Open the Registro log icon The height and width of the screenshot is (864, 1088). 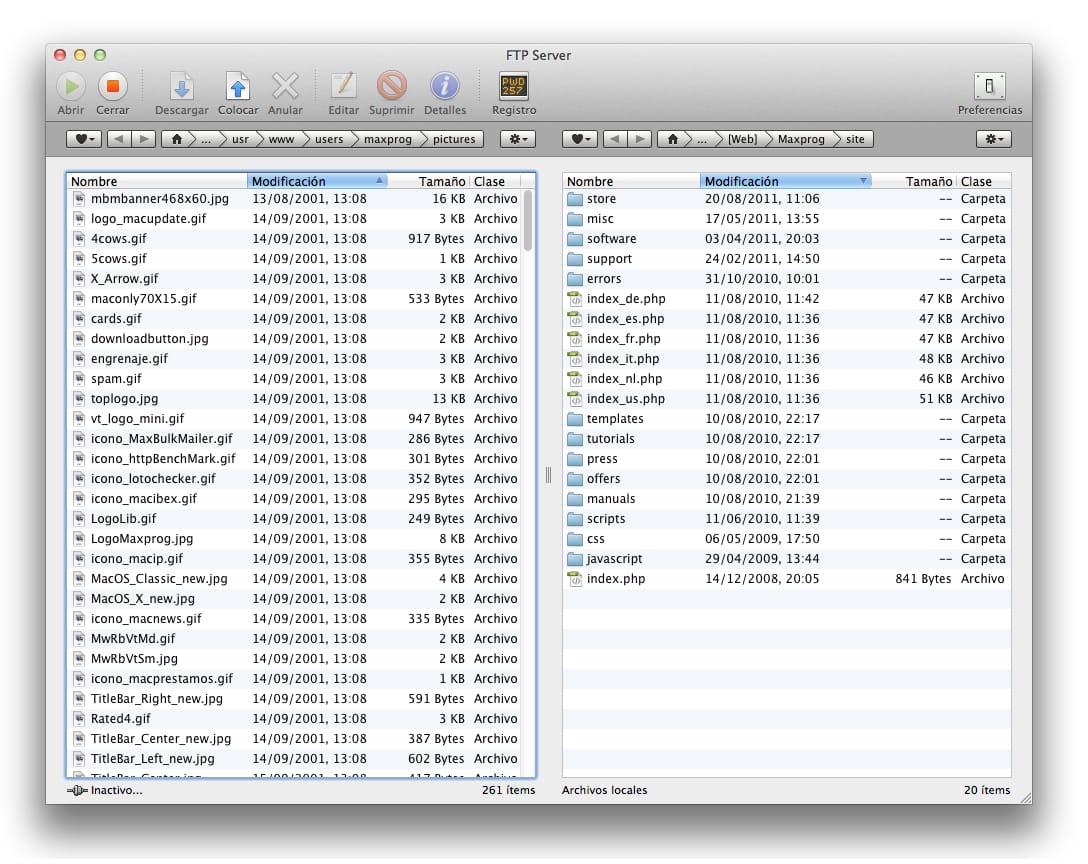(x=514, y=86)
